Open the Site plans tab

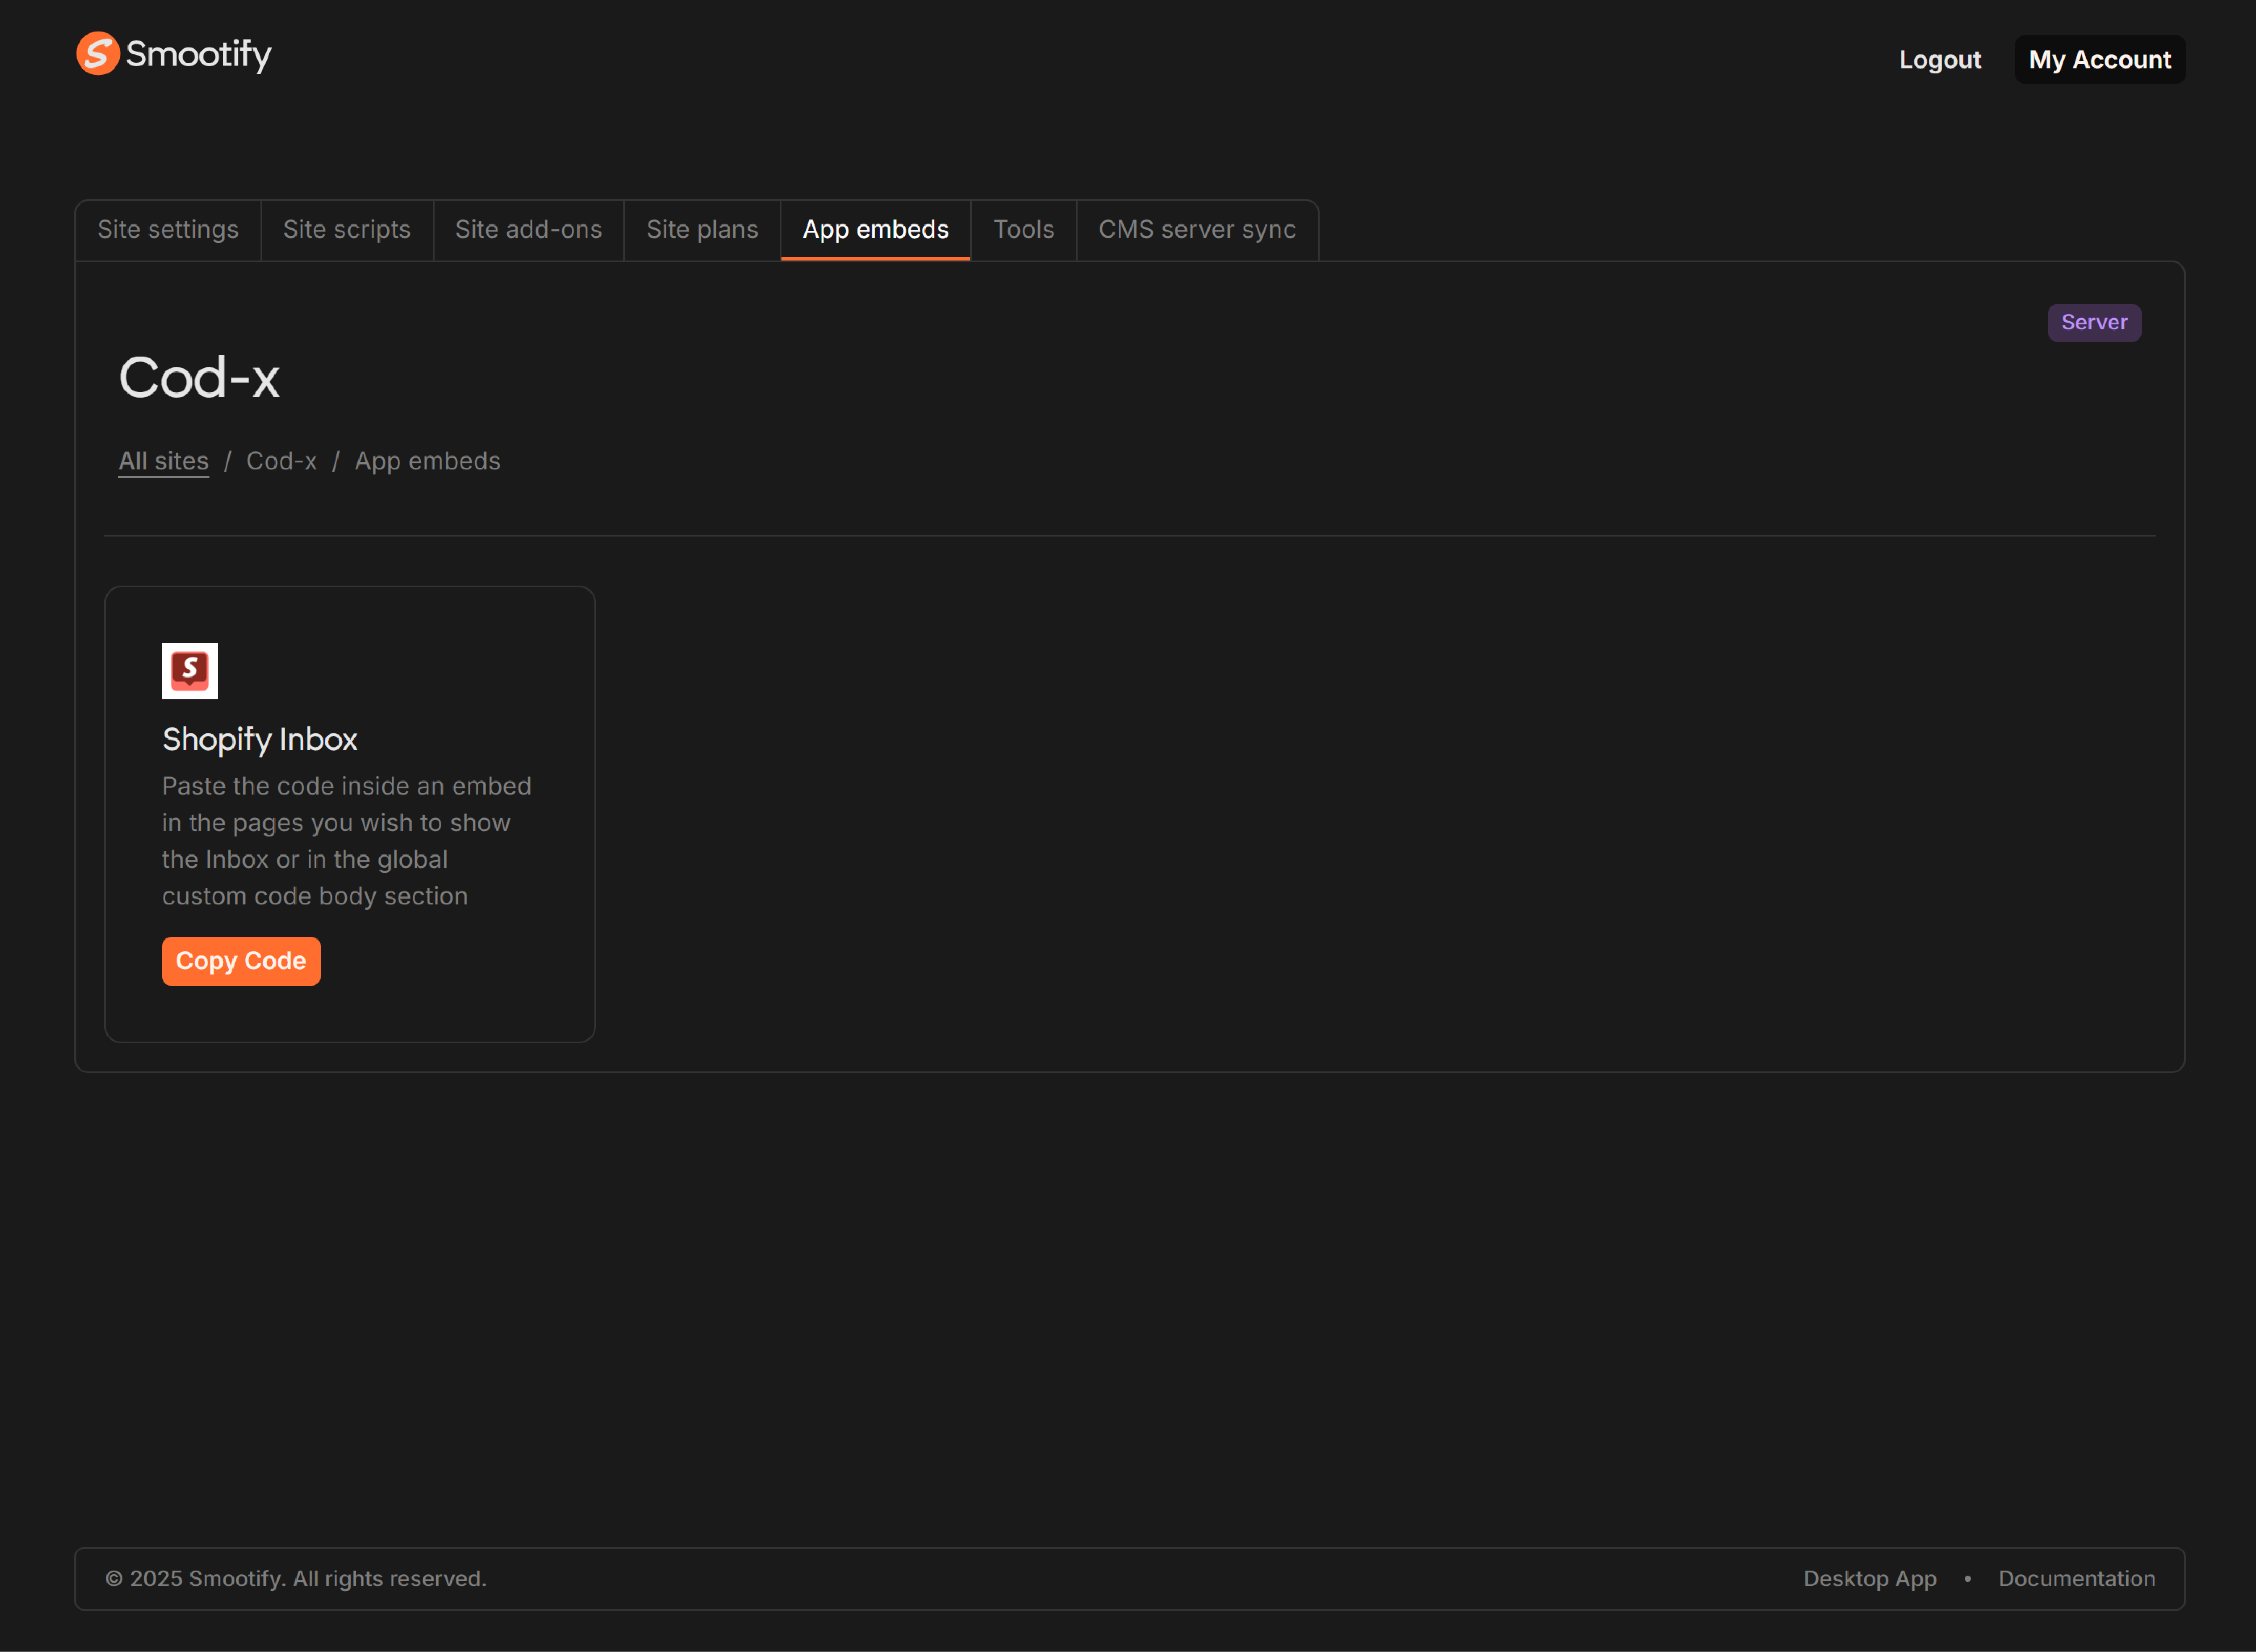click(x=702, y=229)
